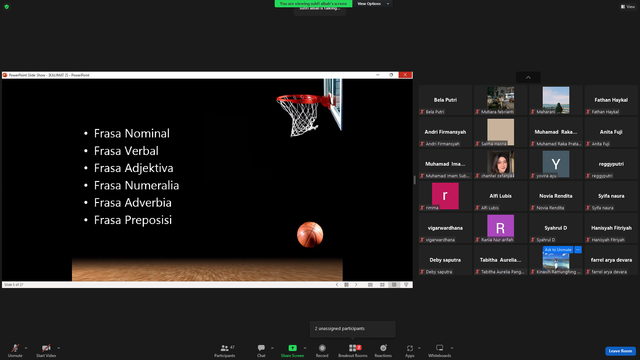Collapse gallery with the up chevron
This screenshot has height=360, width=640.
528,78
